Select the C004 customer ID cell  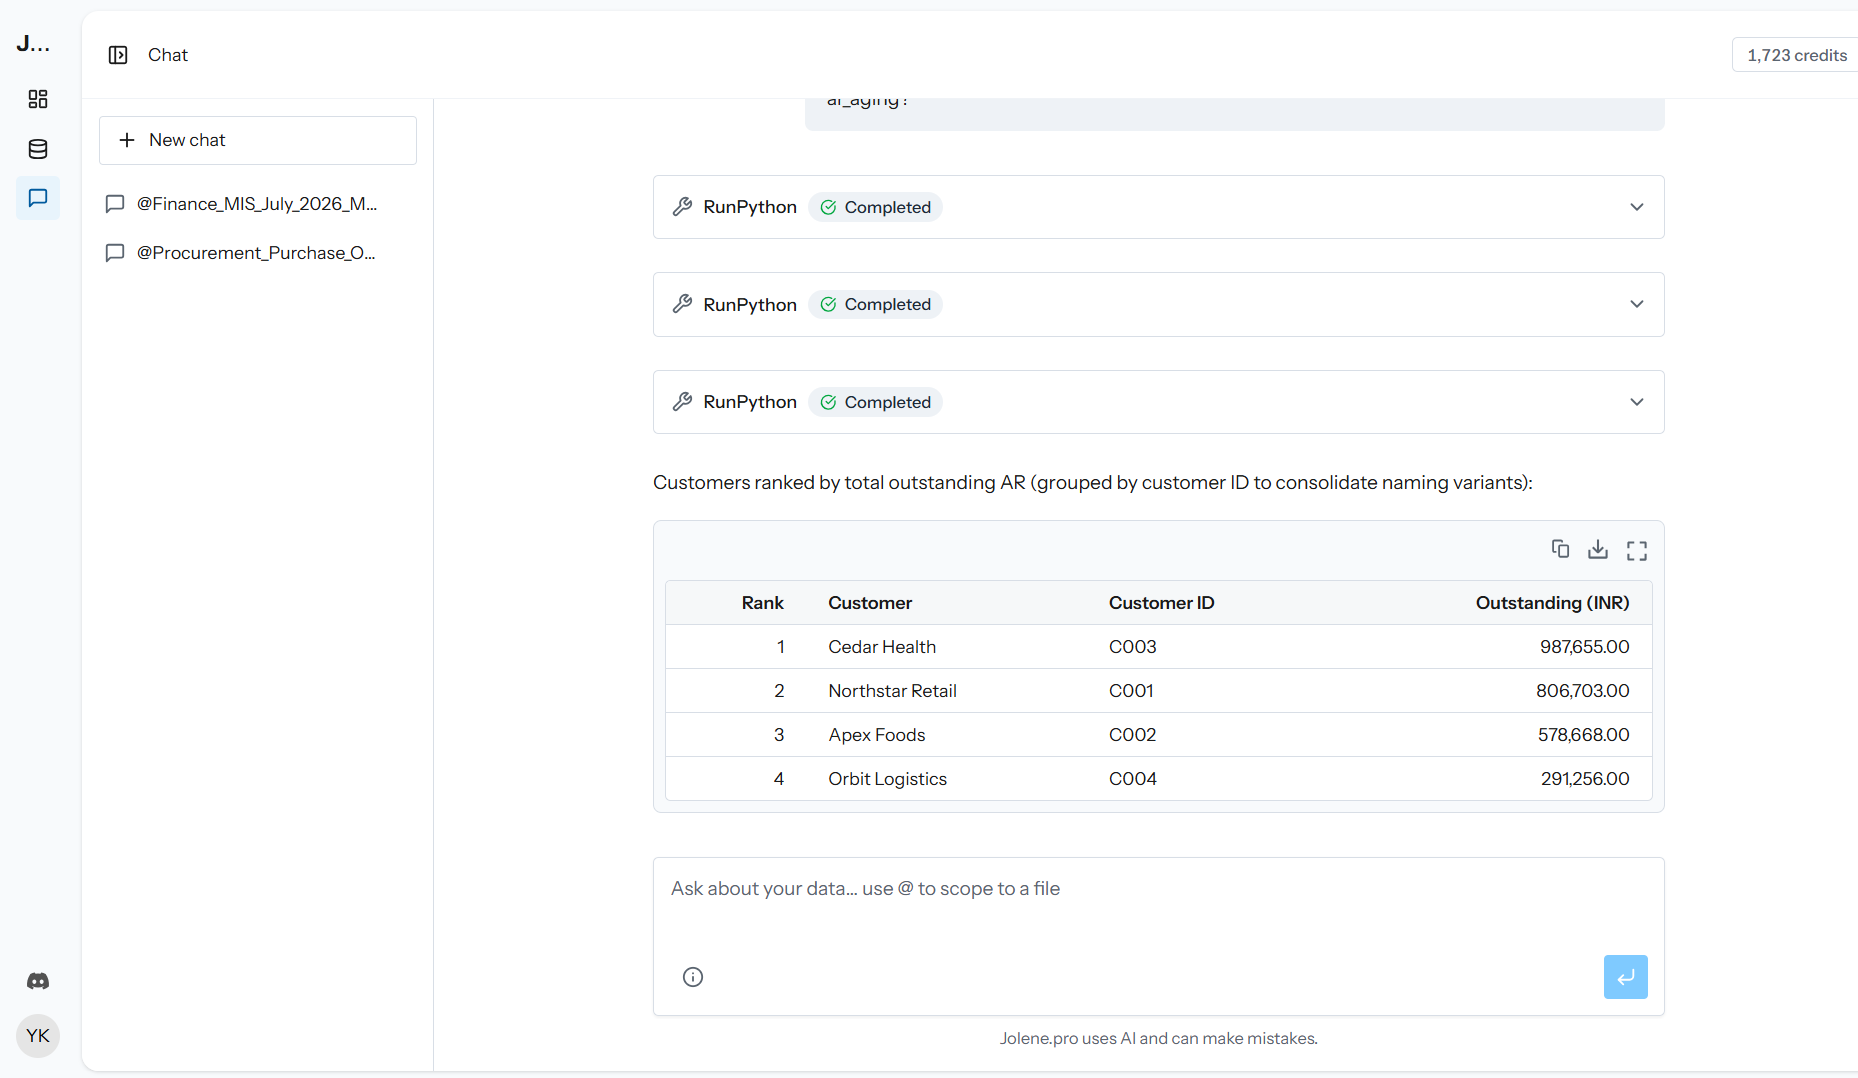pos(1132,779)
